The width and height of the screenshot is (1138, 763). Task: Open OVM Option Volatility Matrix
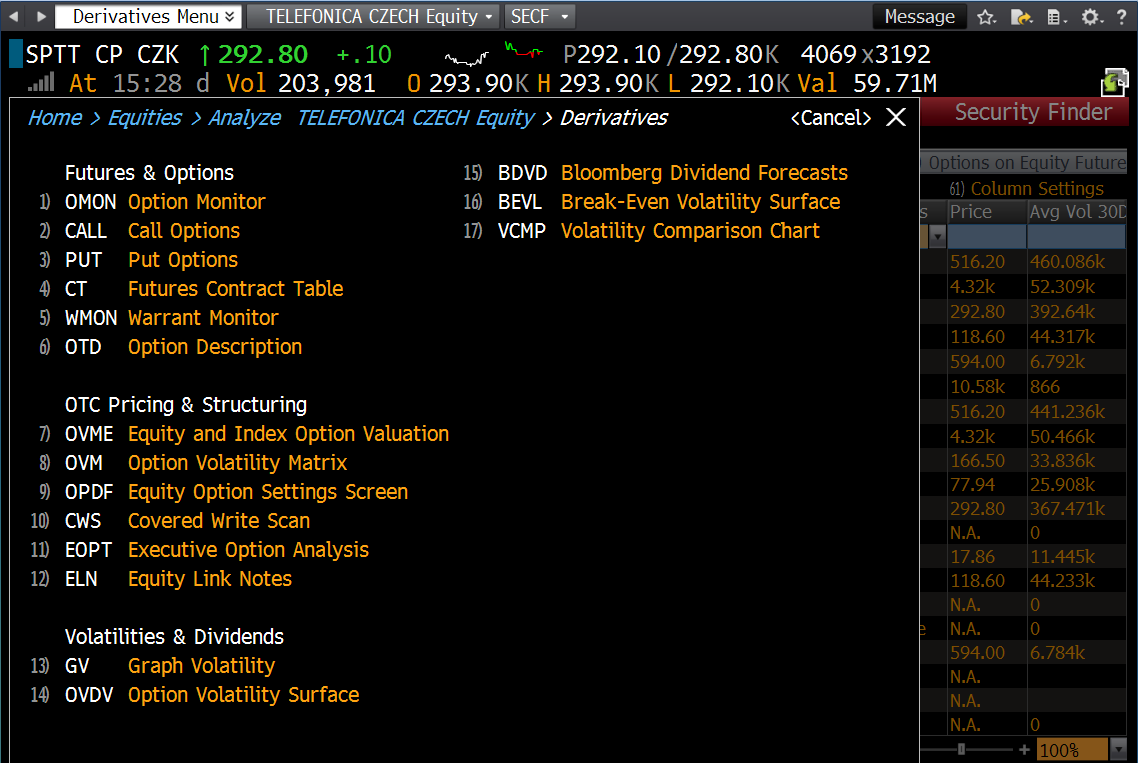(x=206, y=463)
